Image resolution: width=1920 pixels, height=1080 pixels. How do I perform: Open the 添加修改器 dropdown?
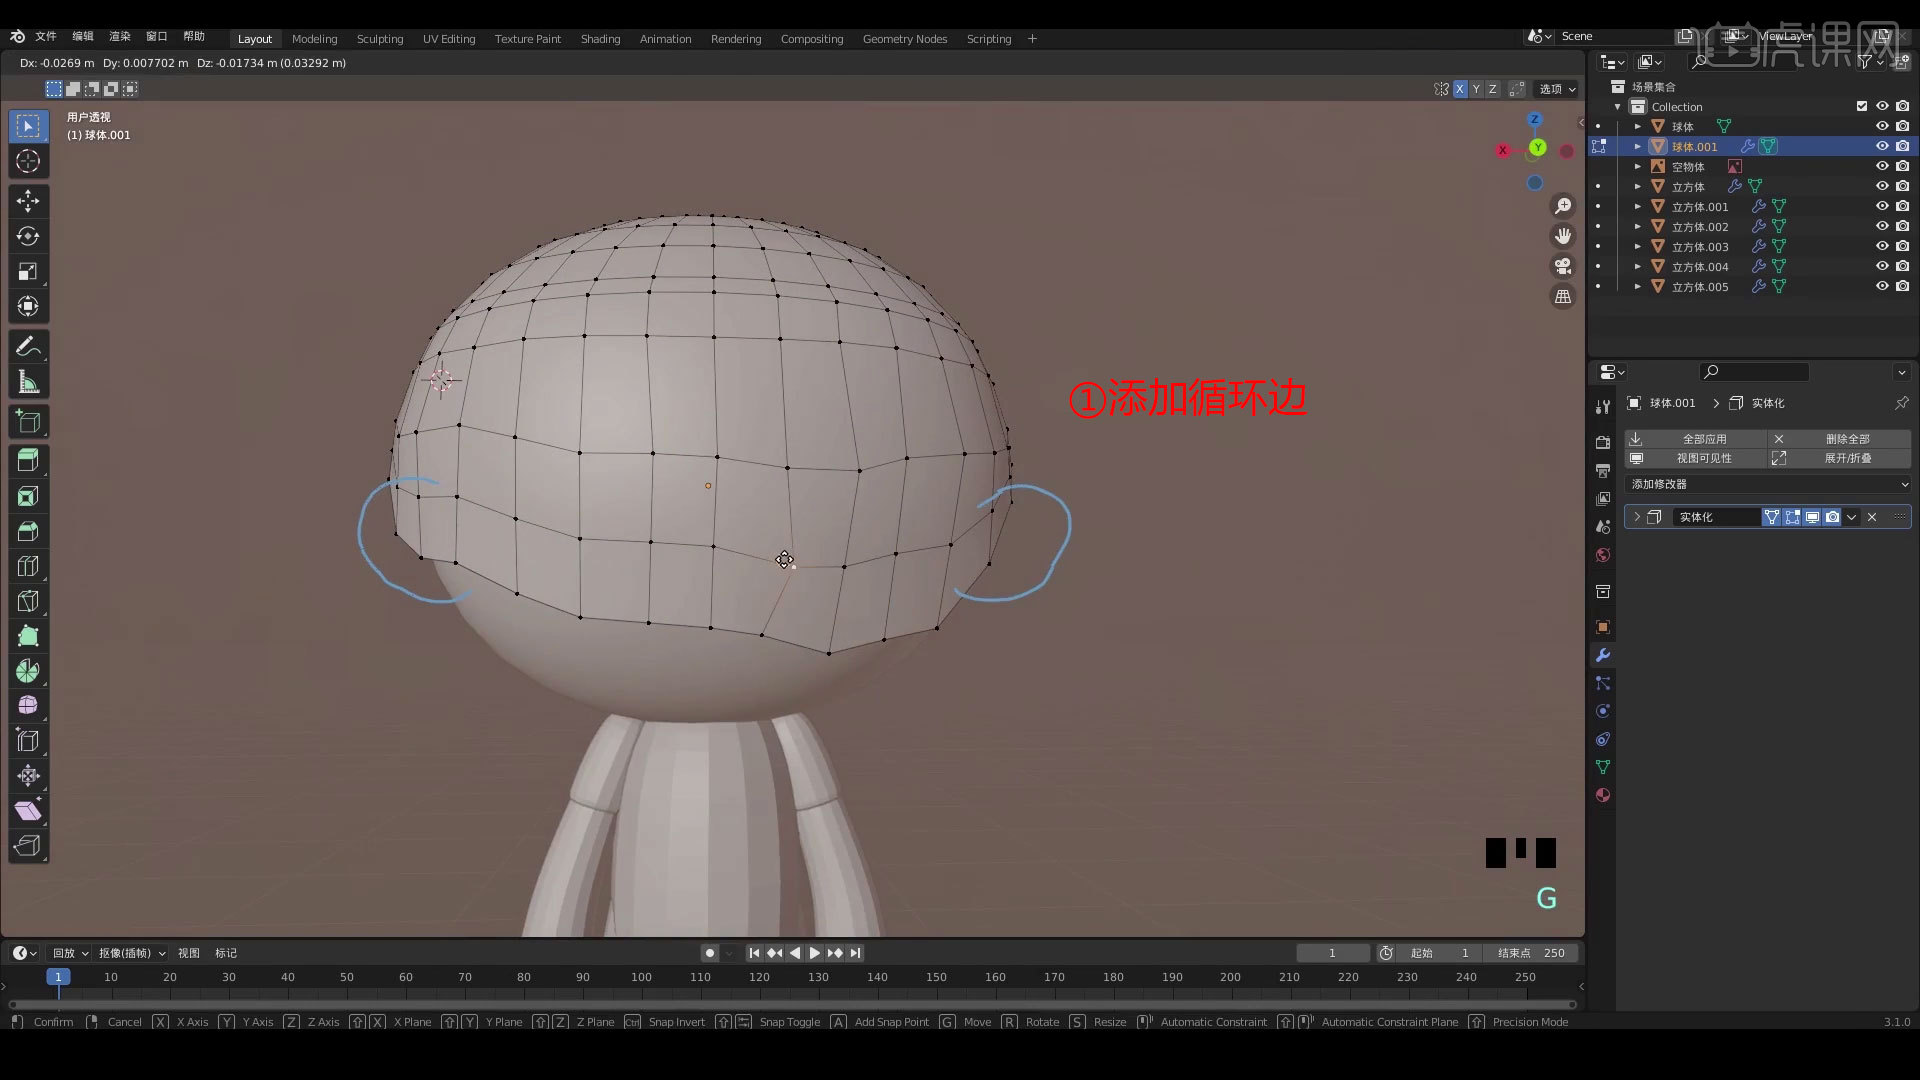(1766, 484)
